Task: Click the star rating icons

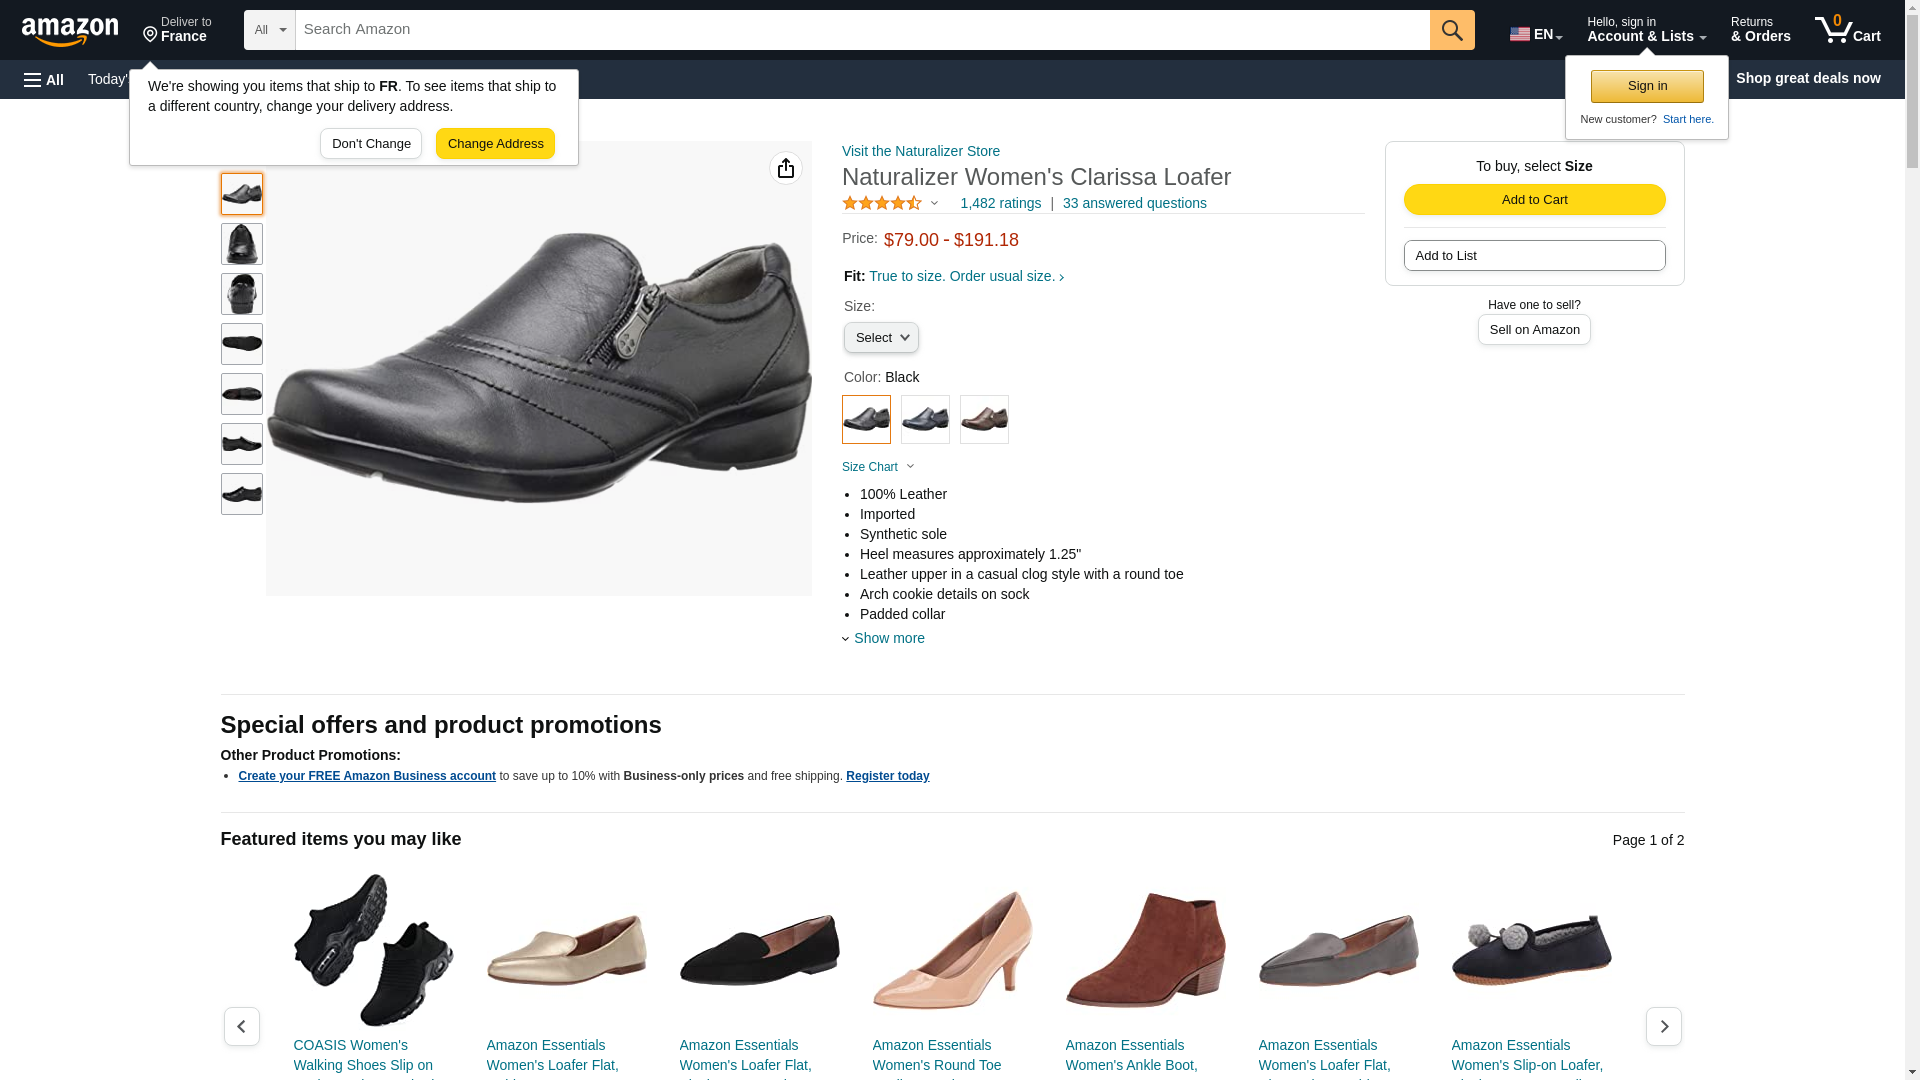Action: coord(882,204)
